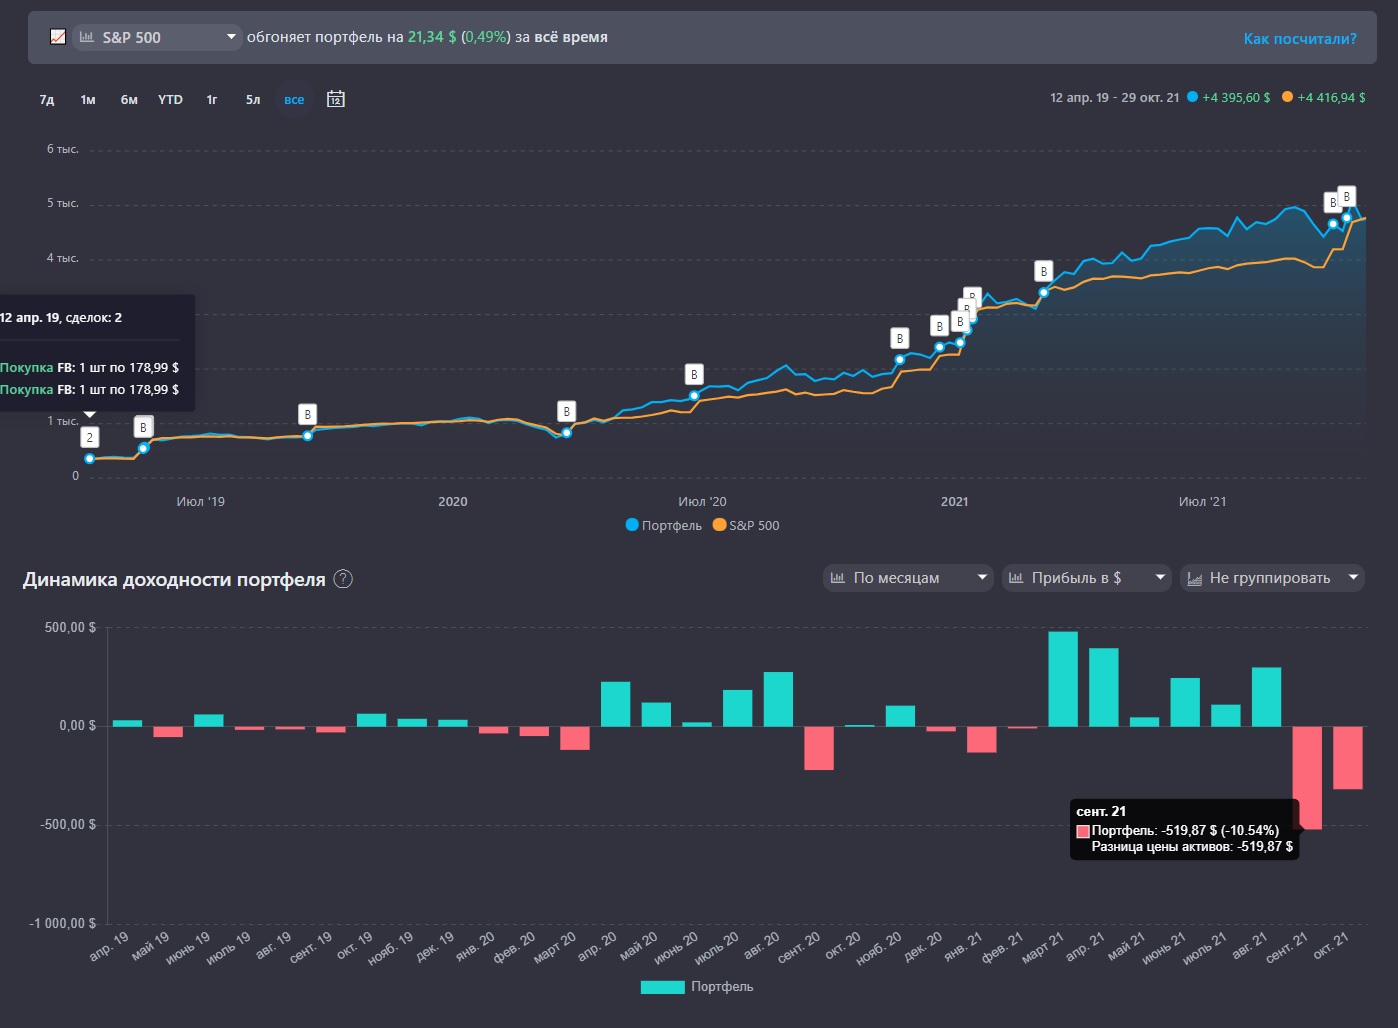
Task: Click the B trade marker after 2021 start
Action: 1044,271
